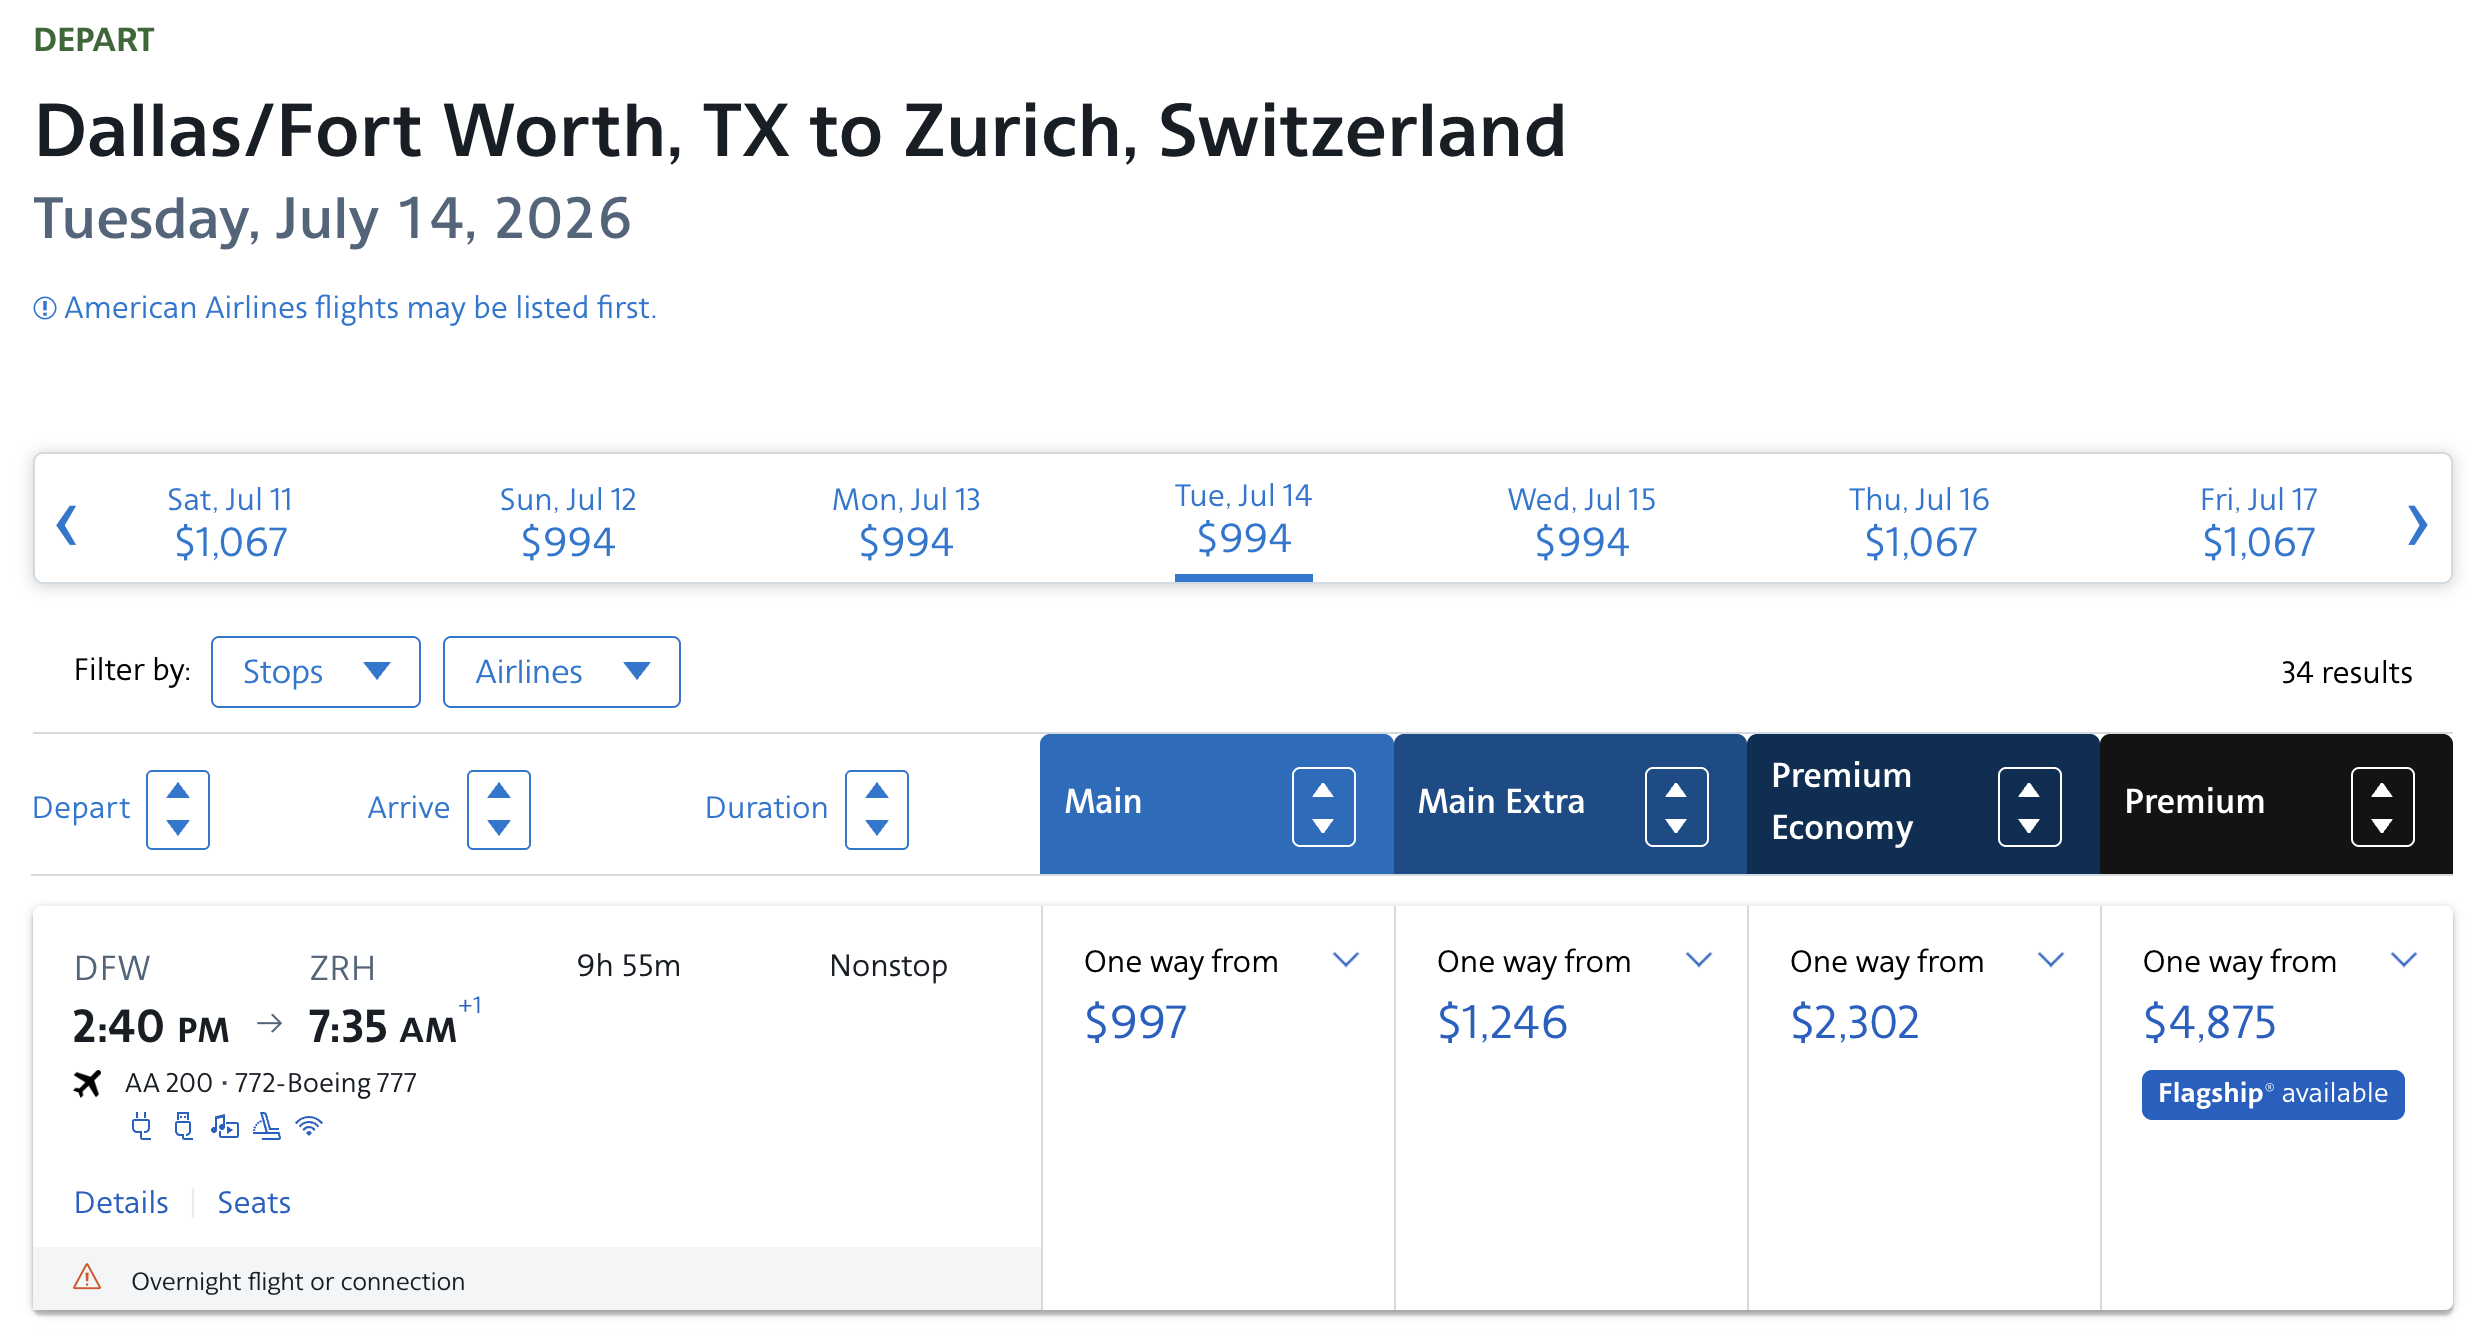The height and width of the screenshot is (1334, 2476).
Task: Click 'American Airlines flights may be listed first.'
Action: tap(361, 308)
